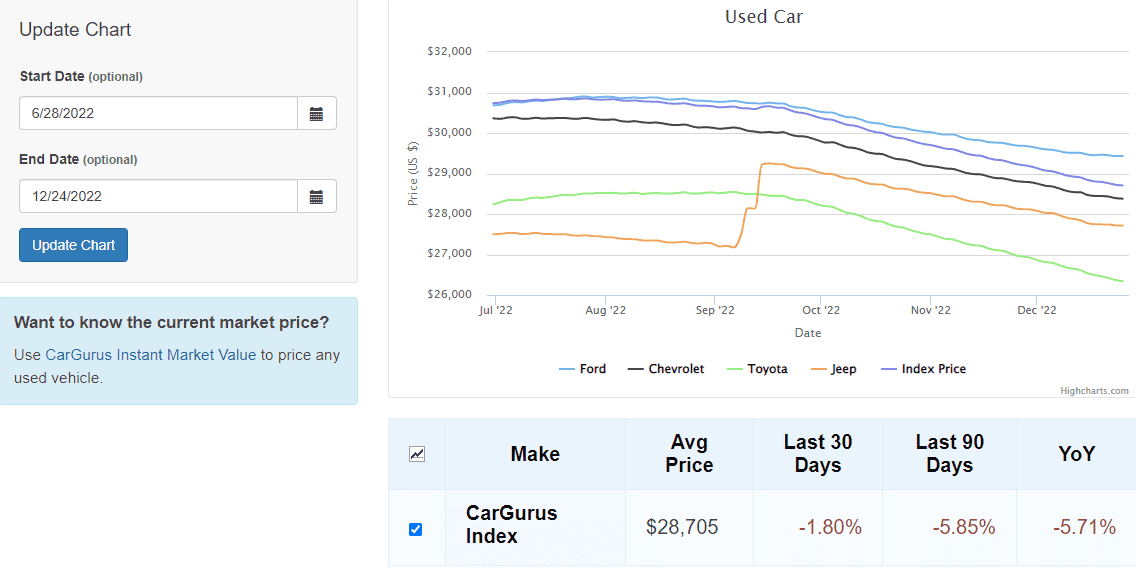Screen dimensions: 1136x568
Task: Click the CarGurus Index row label
Action: [x=511, y=525]
